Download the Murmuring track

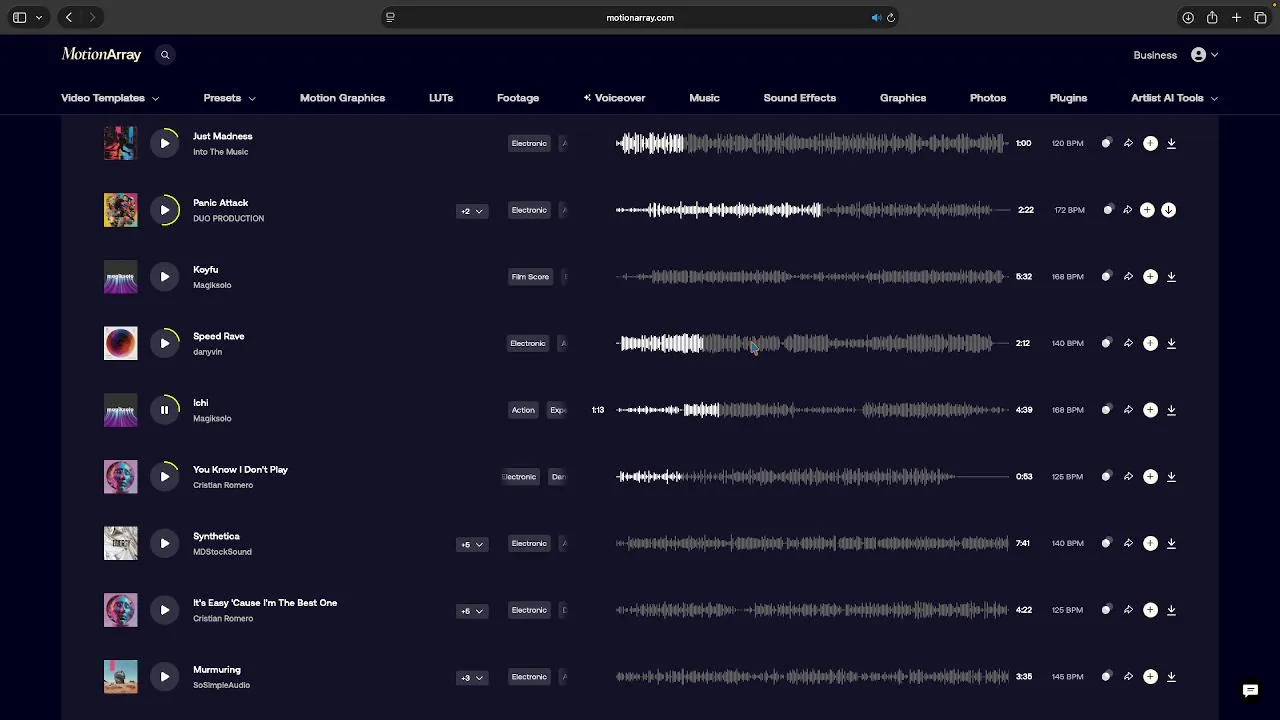(x=1171, y=676)
